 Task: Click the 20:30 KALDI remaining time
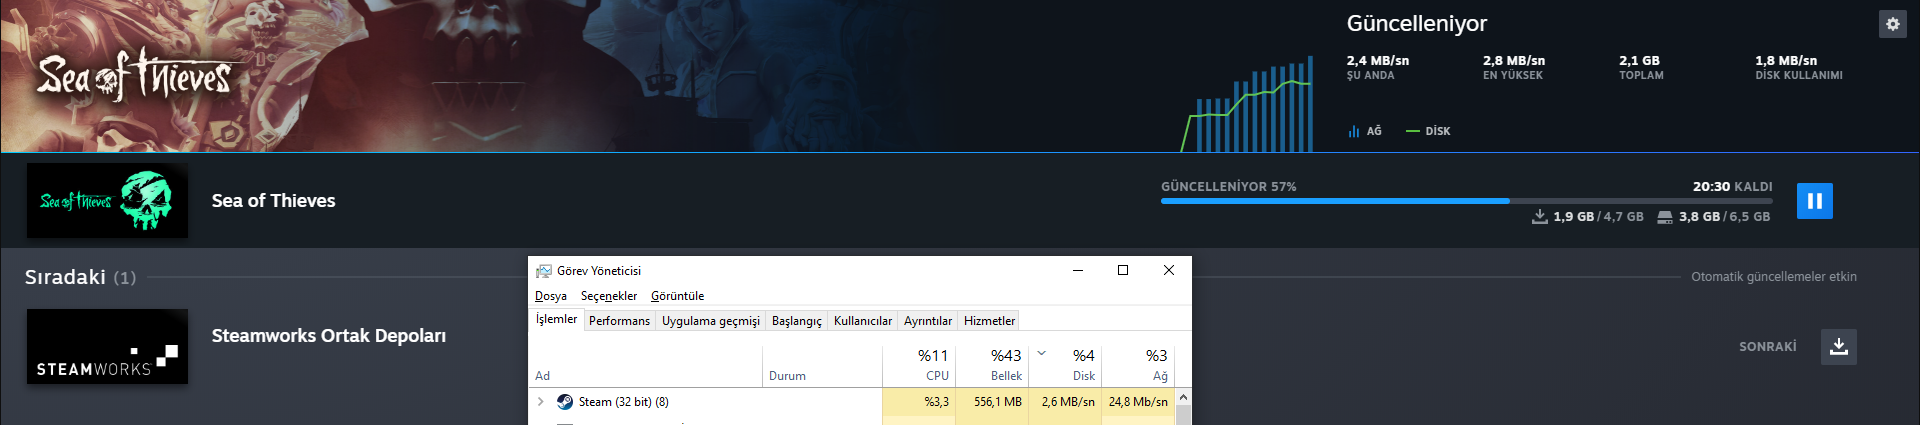point(1733,187)
